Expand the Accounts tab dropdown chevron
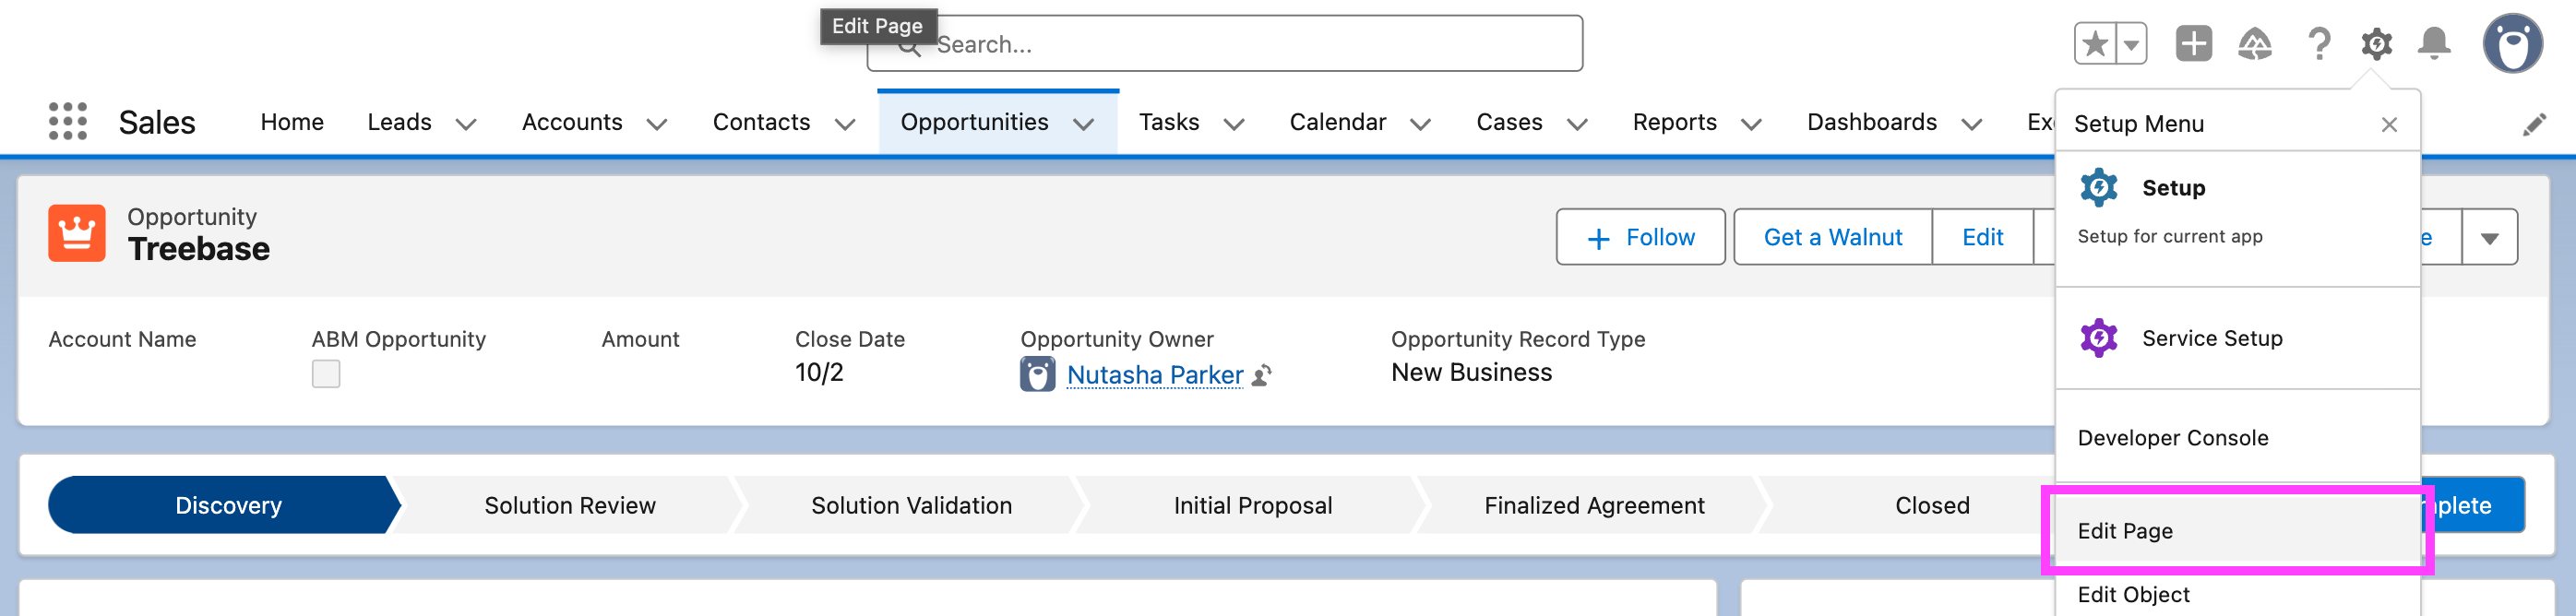This screenshot has height=616, width=2576. click(x=657, y=124)
